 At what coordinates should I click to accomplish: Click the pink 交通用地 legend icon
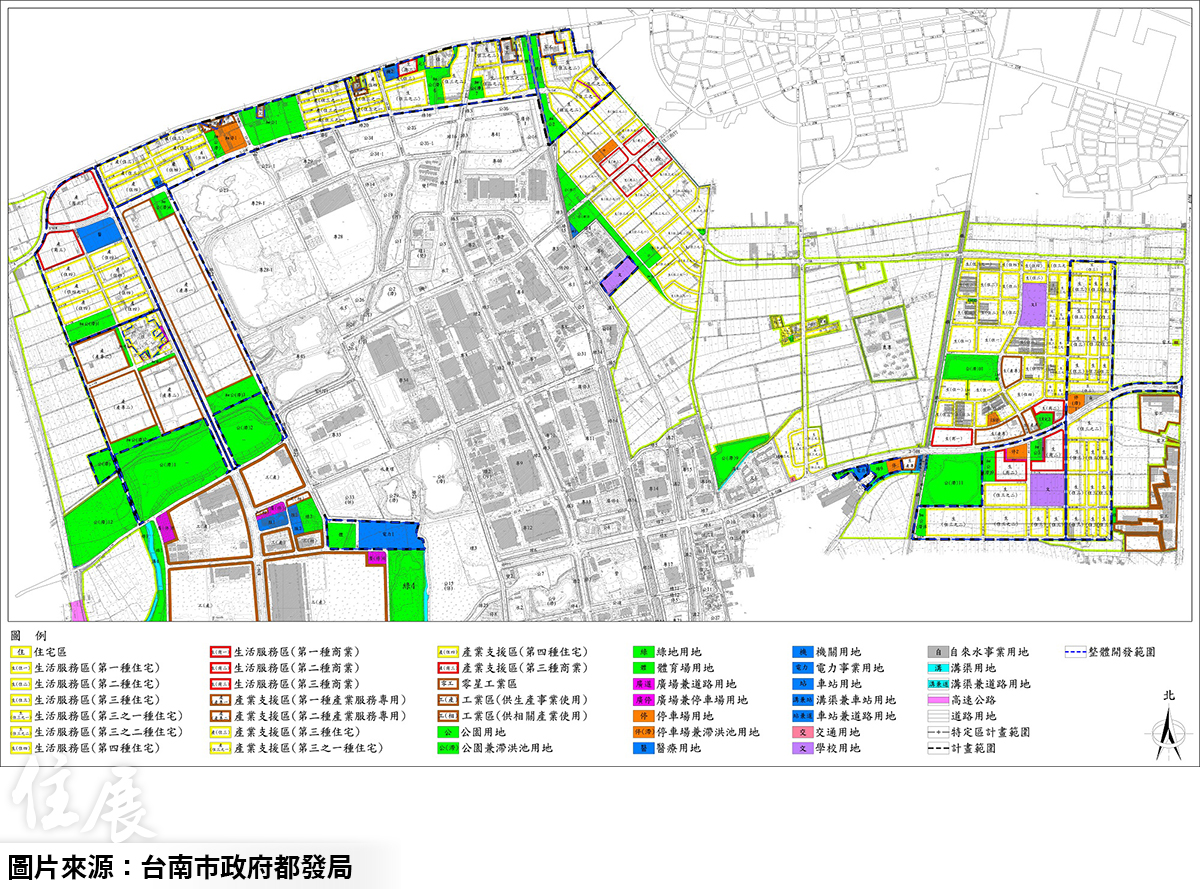[801, 732]
